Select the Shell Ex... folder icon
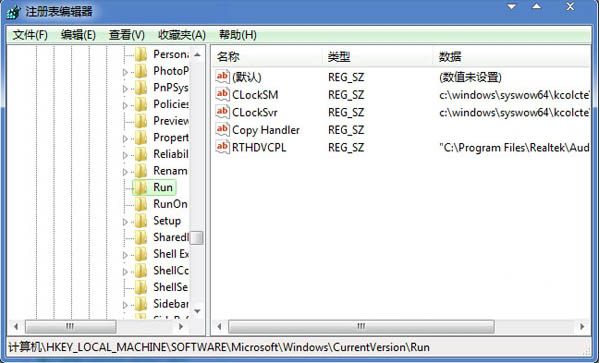This screenshot has height=363, width=600. click(141, 254)
